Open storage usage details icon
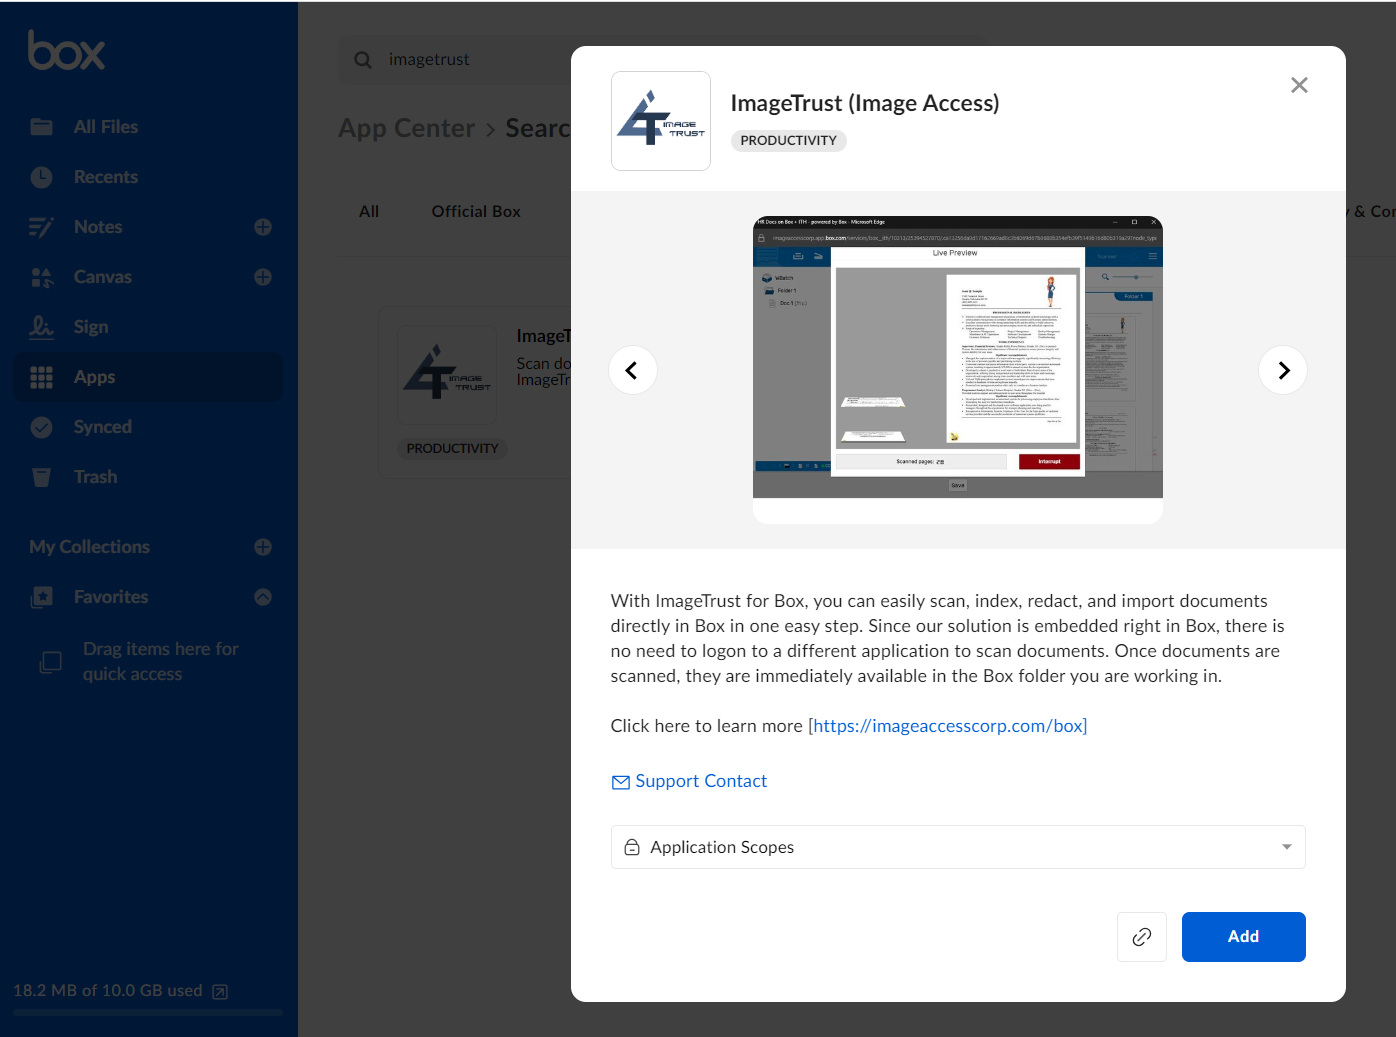 [220, 992]
